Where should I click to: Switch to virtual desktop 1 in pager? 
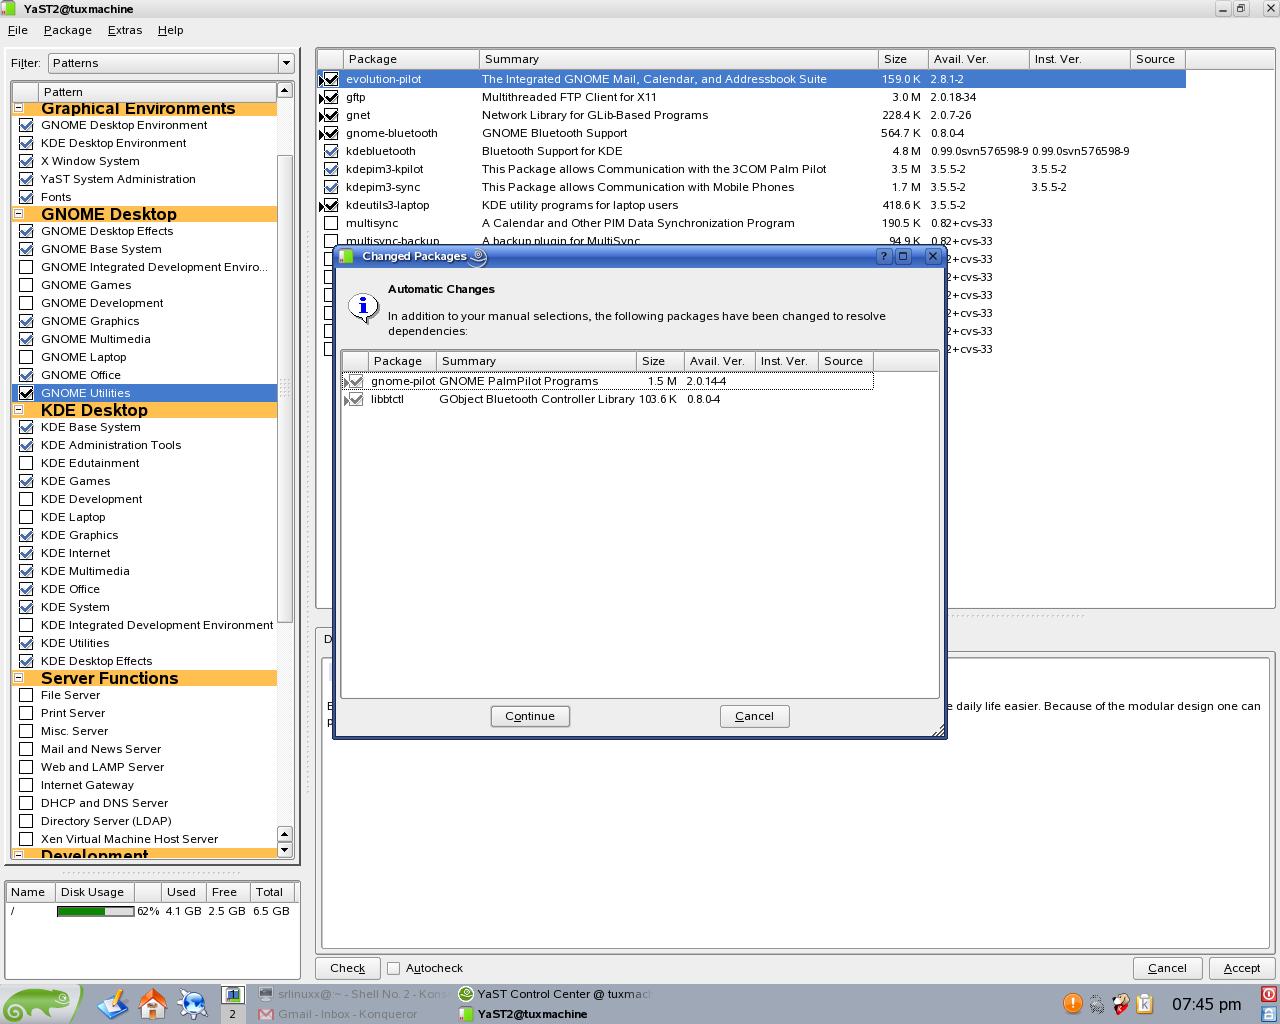coord(232,994)
